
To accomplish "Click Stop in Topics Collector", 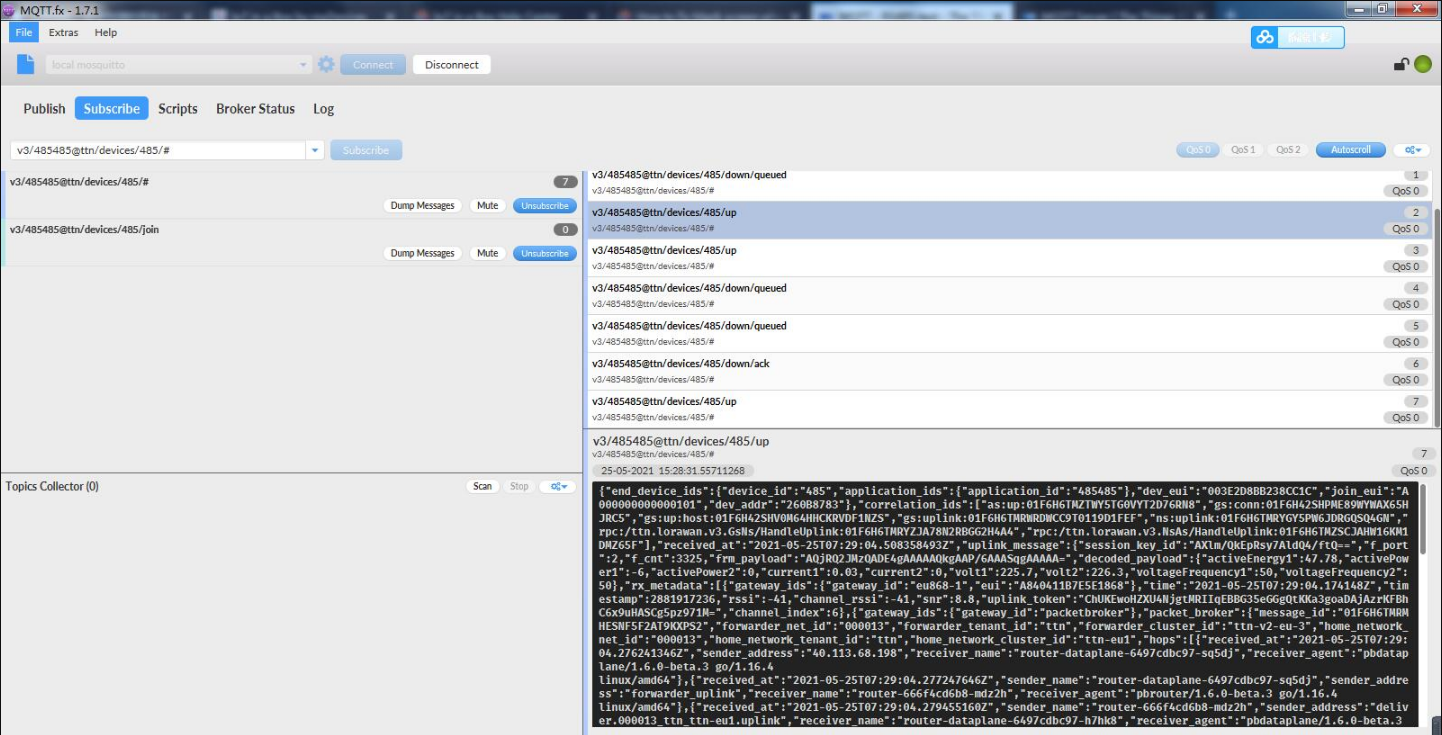I will (519, 487).
